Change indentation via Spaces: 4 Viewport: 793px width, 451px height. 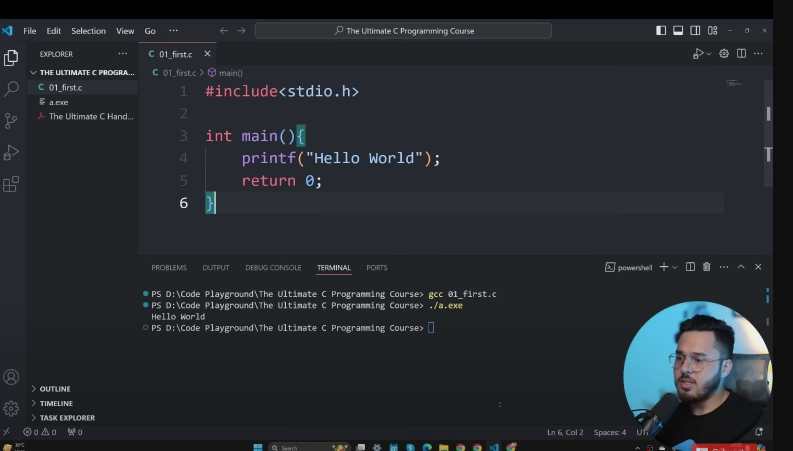(609, 433)
